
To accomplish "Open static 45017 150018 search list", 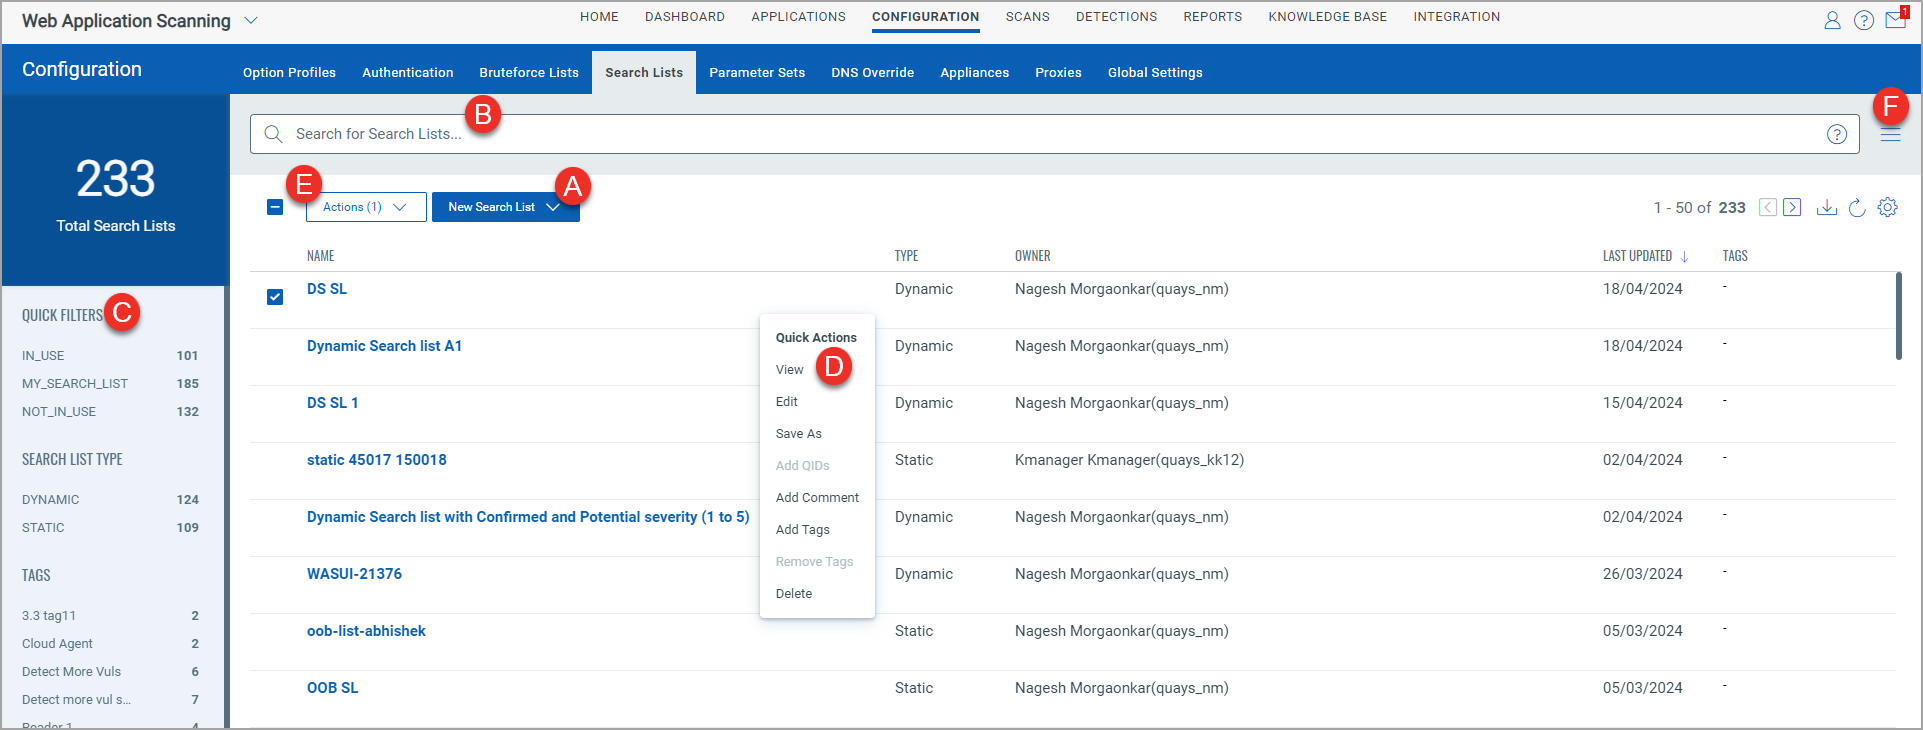I will pyautogui.click(x=377, y=460).
